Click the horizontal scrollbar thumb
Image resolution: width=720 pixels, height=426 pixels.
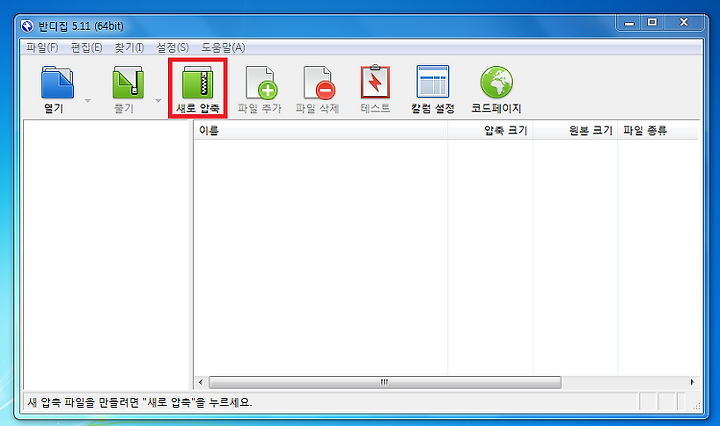pos(385,382)
